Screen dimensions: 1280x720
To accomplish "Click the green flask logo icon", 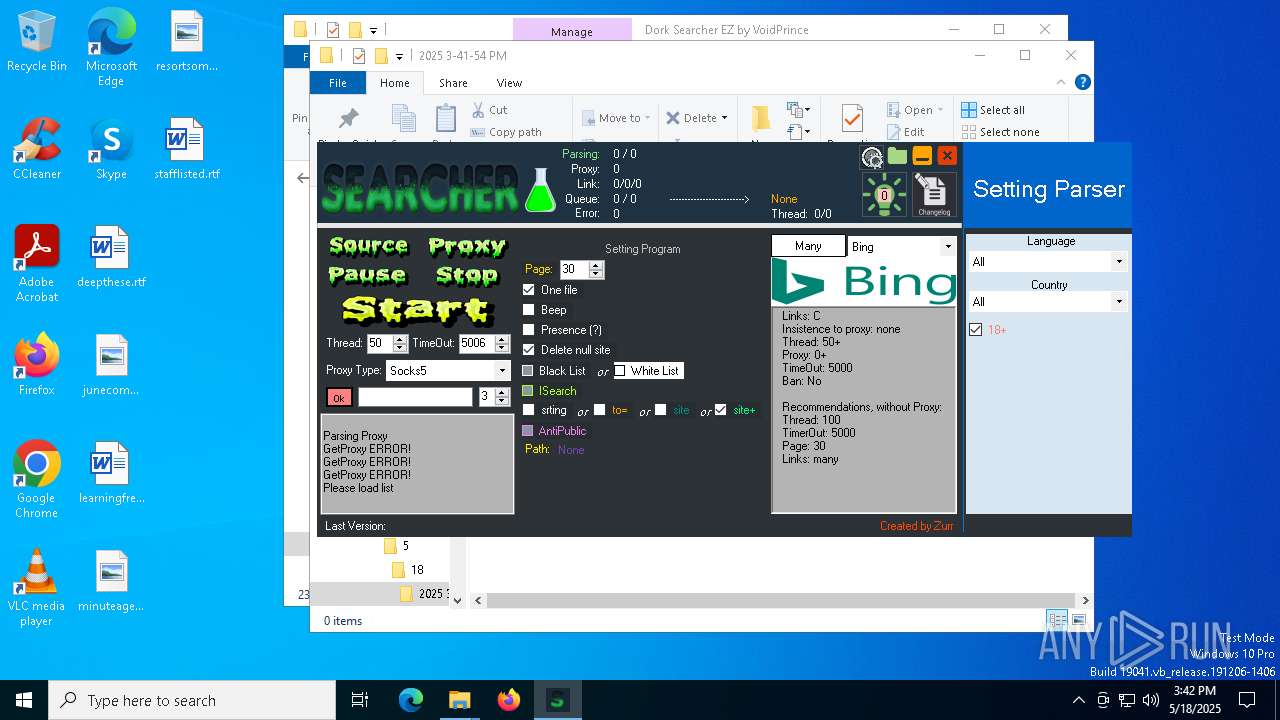I will 540,189.
